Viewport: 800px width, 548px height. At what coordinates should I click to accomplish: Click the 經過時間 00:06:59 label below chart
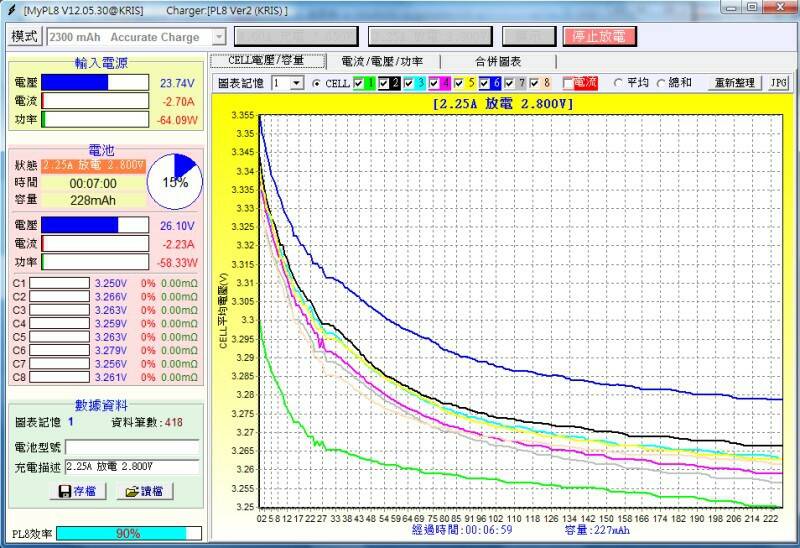[x=462, y=530]
